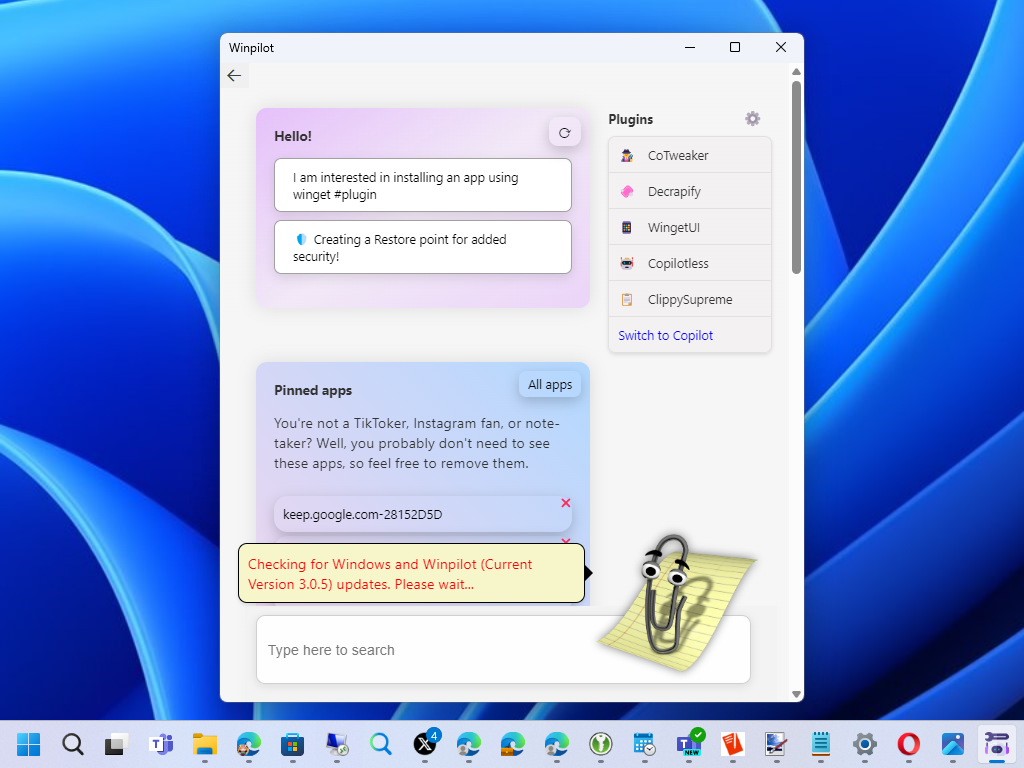Image resolution: width=1024 pixels, height=768 pixels.
Task: Open the Windows Start menu
Action: coord(28,744)
